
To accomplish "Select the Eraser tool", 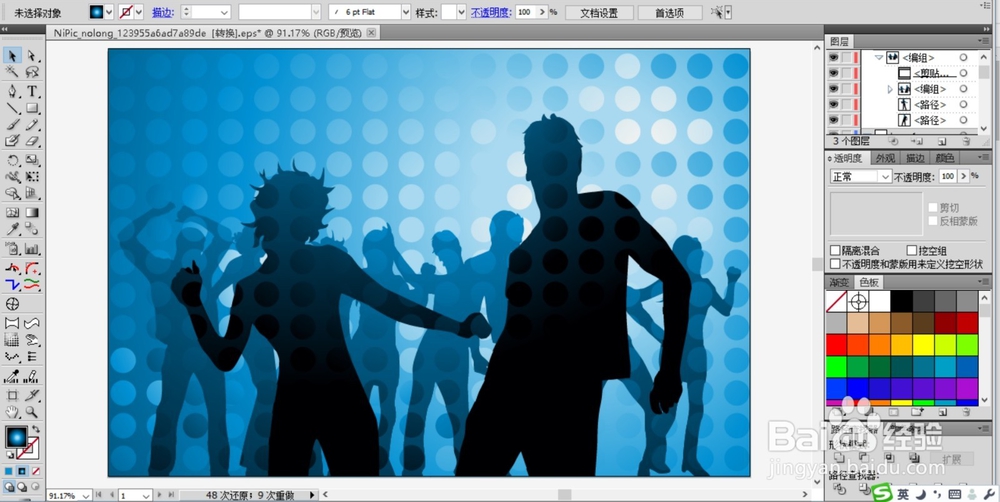I will point(32,141).
